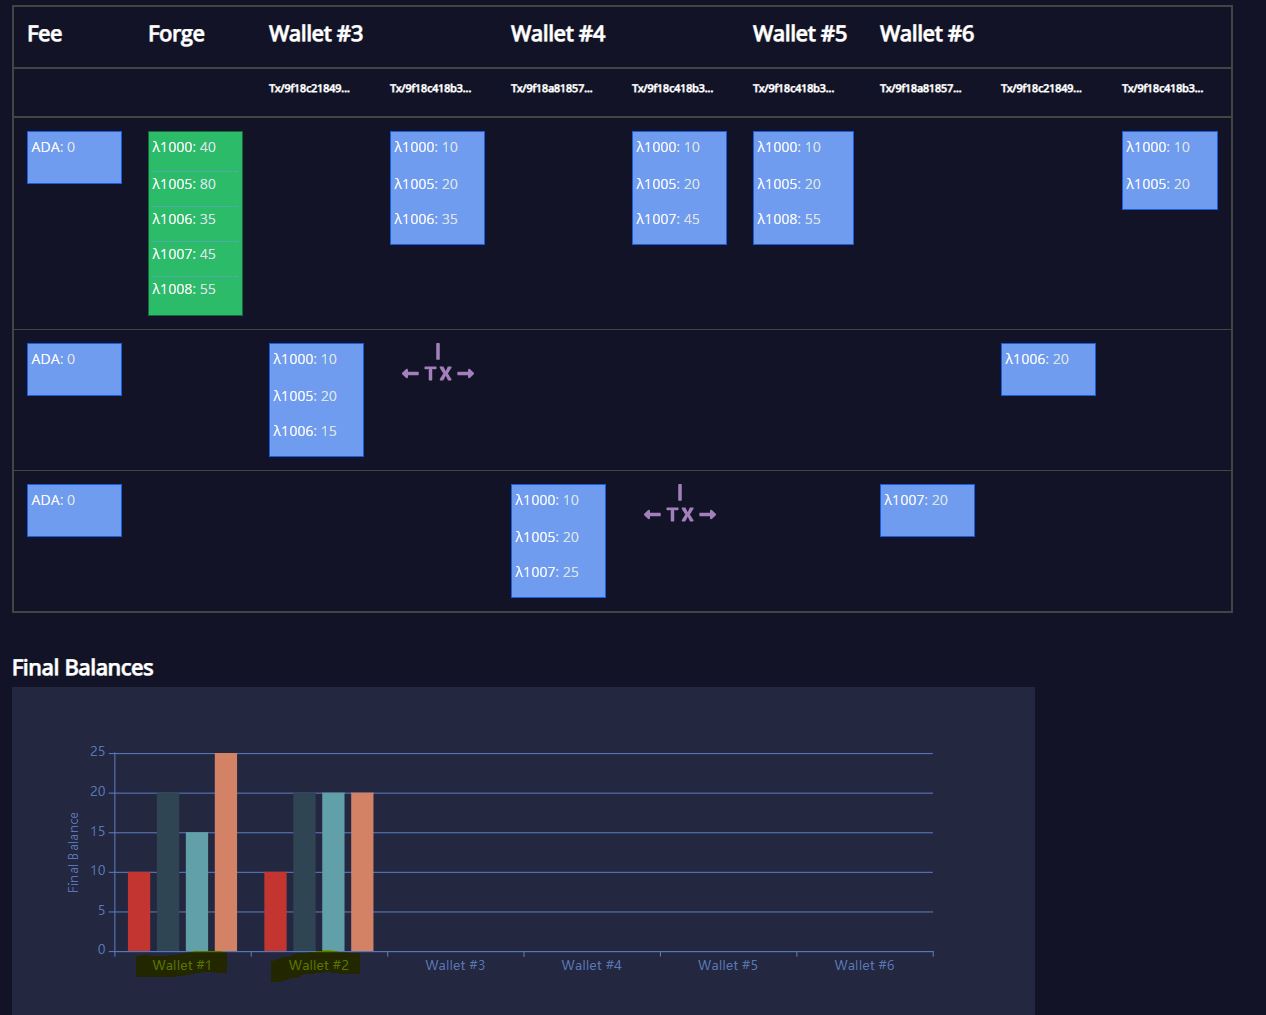This screenshot has width=1266, height=1015.
Task: Click the highlighted Wallet #2 label below the chart
Action: pyautogui.click(x=318, y=965)
